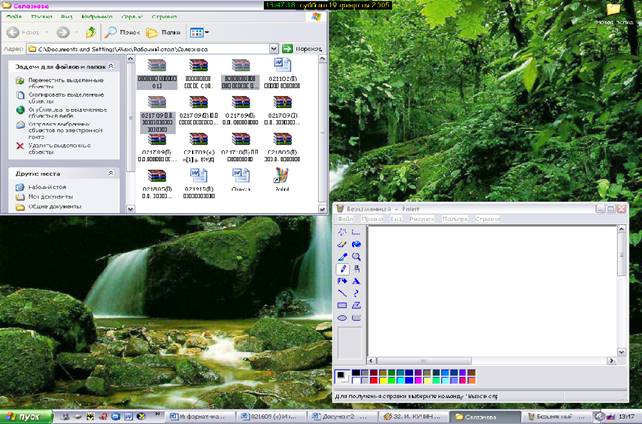Select the Text tool in Paint

click(357, 281)
